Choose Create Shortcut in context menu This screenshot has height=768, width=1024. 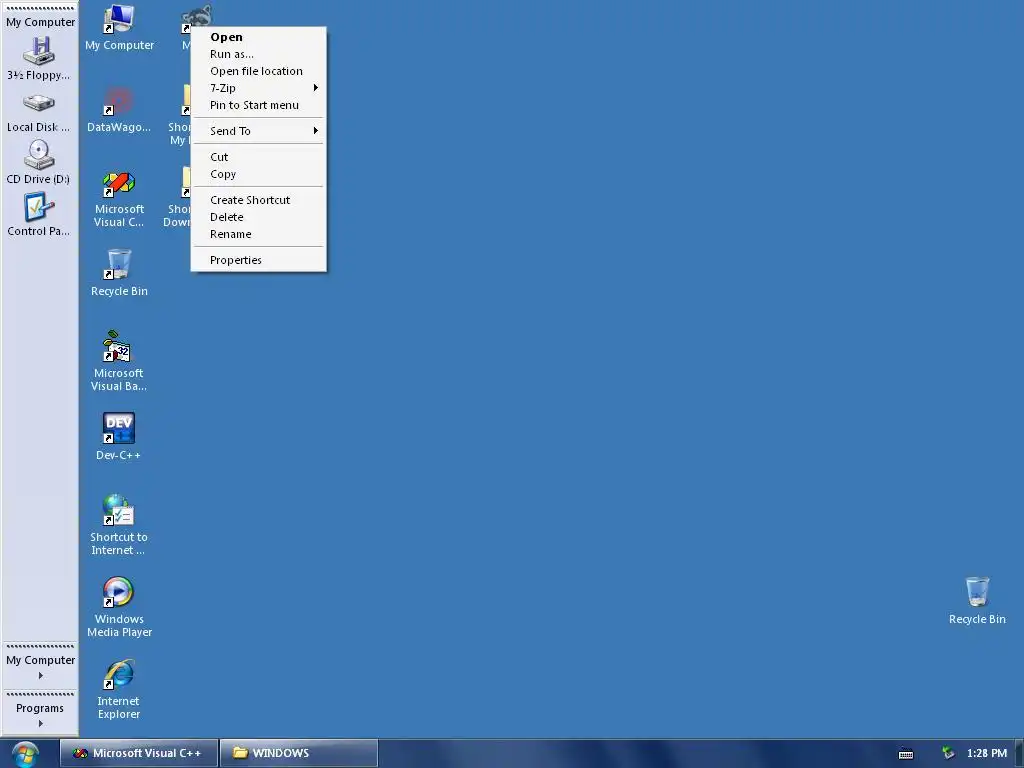(x=259, y=200)
